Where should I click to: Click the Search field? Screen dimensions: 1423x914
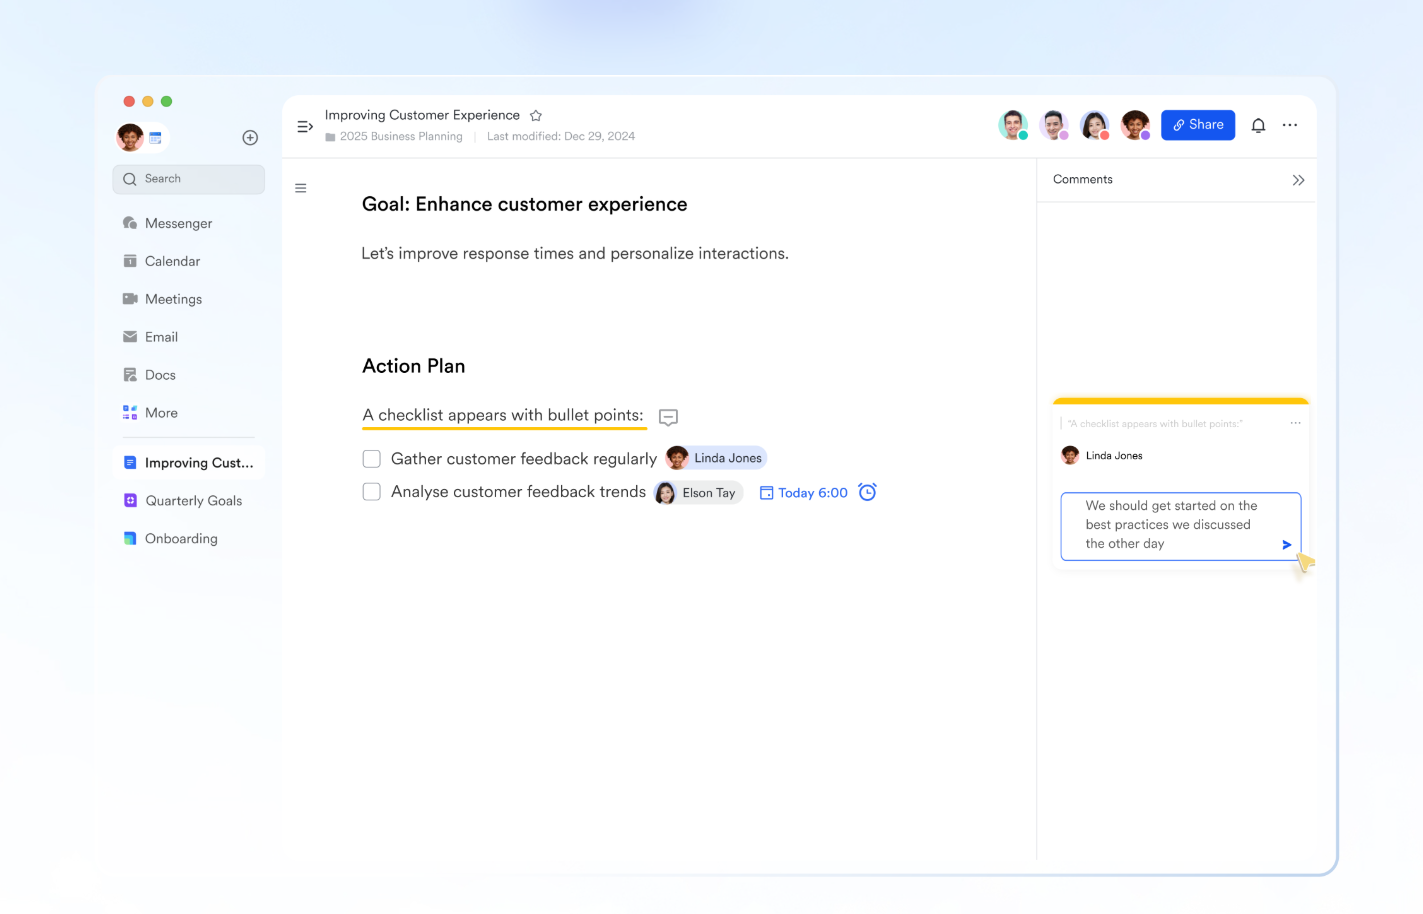pos(189,179)
